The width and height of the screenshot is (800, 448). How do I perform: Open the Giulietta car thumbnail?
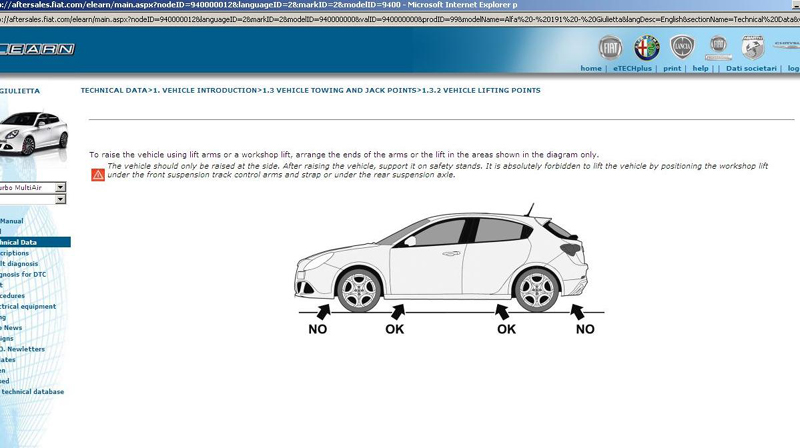click(34, 133)
